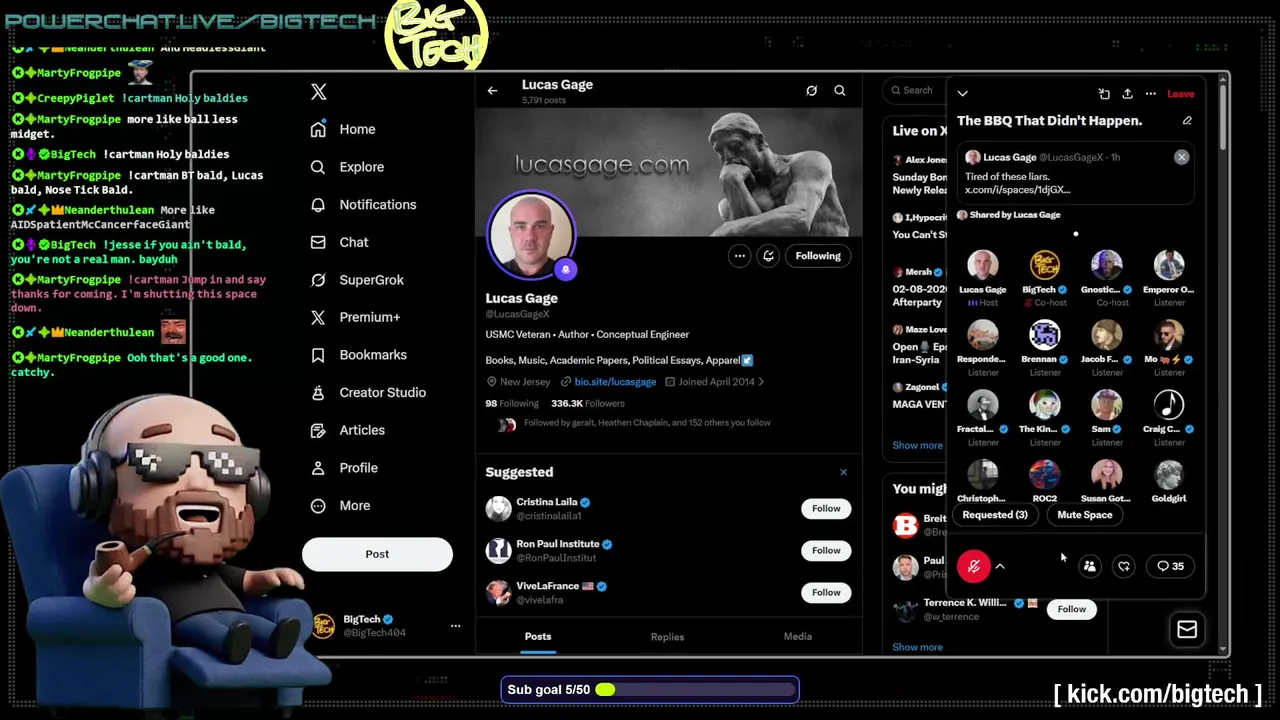1280x720 pixels.
Task: Click the search icon on profile header
Action: pyautogui.click(x=840, y=91)
